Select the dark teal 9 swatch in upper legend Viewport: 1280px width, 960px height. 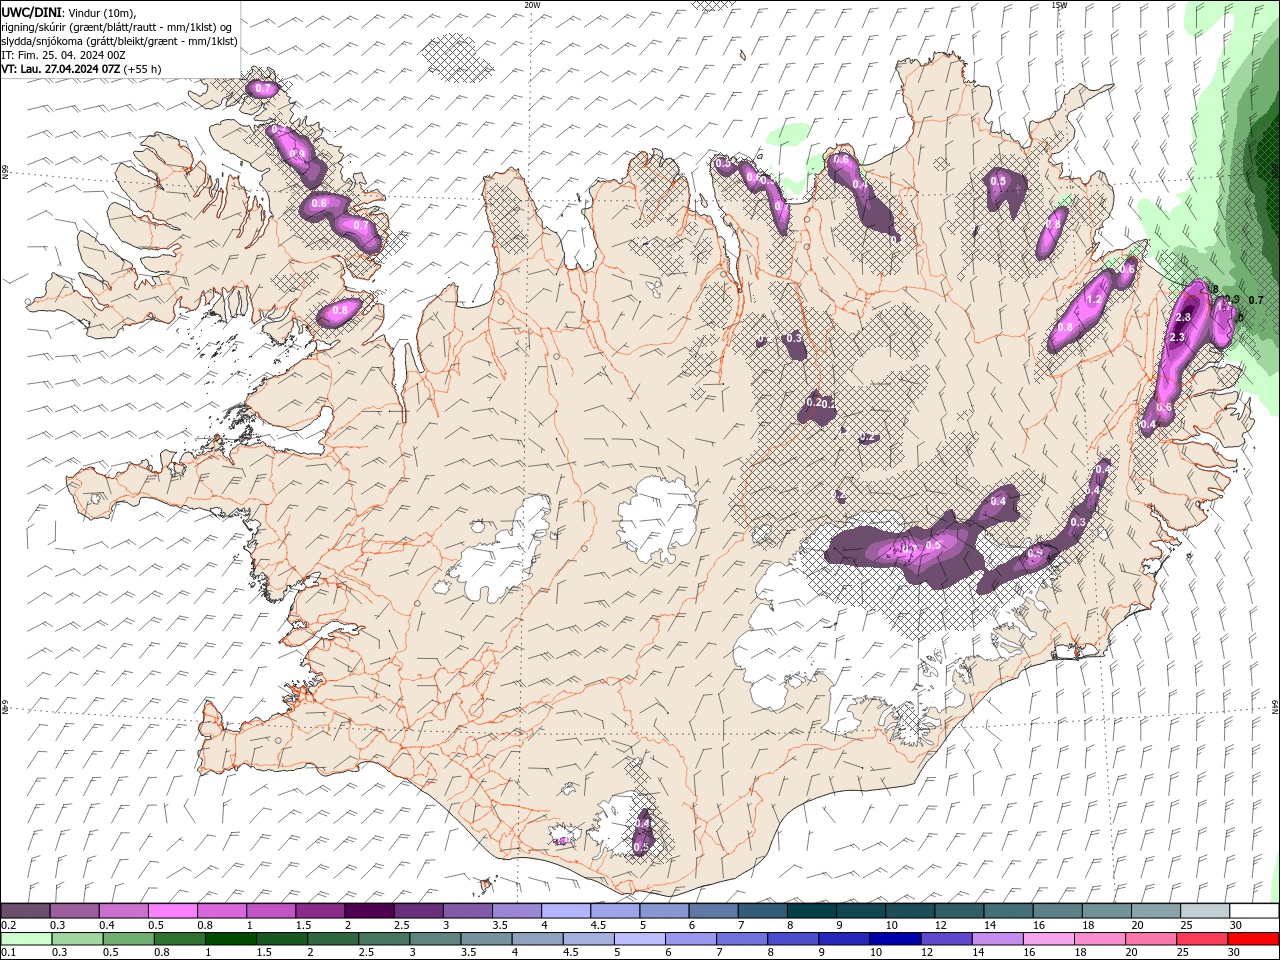coord(860,911)
